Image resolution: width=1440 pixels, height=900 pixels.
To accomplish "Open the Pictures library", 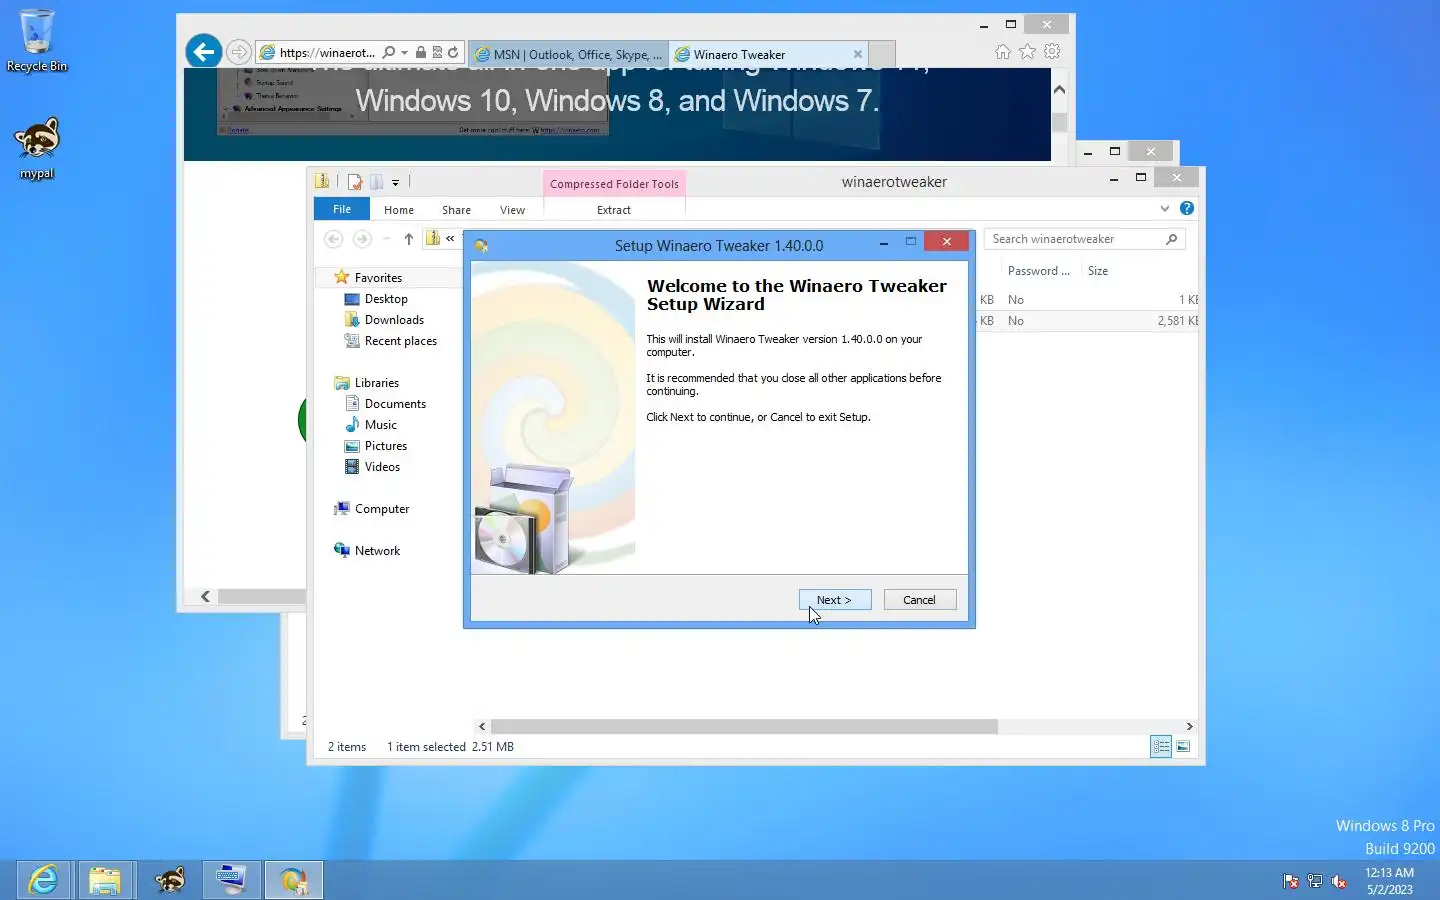I will 385,446.
